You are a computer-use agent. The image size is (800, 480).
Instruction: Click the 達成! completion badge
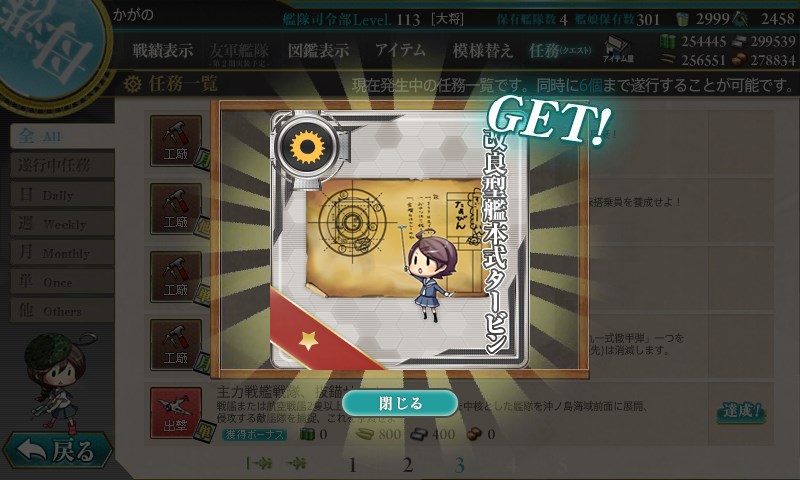pos(743,411)
